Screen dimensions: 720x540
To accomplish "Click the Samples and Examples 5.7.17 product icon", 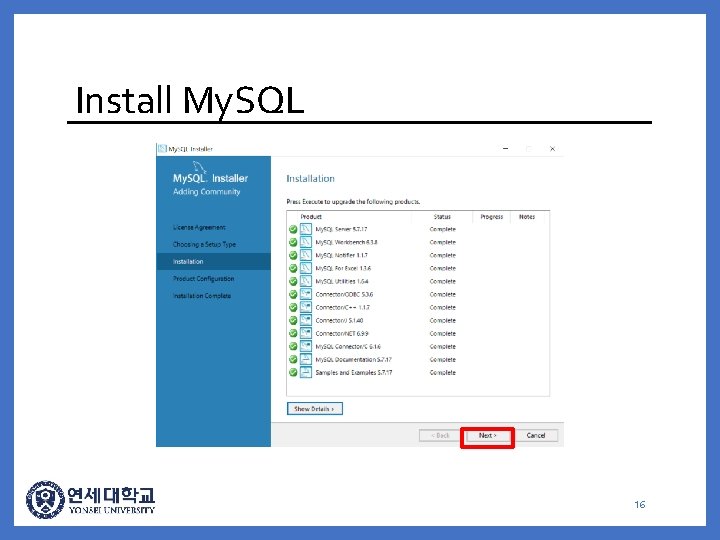I will (306, 372).
